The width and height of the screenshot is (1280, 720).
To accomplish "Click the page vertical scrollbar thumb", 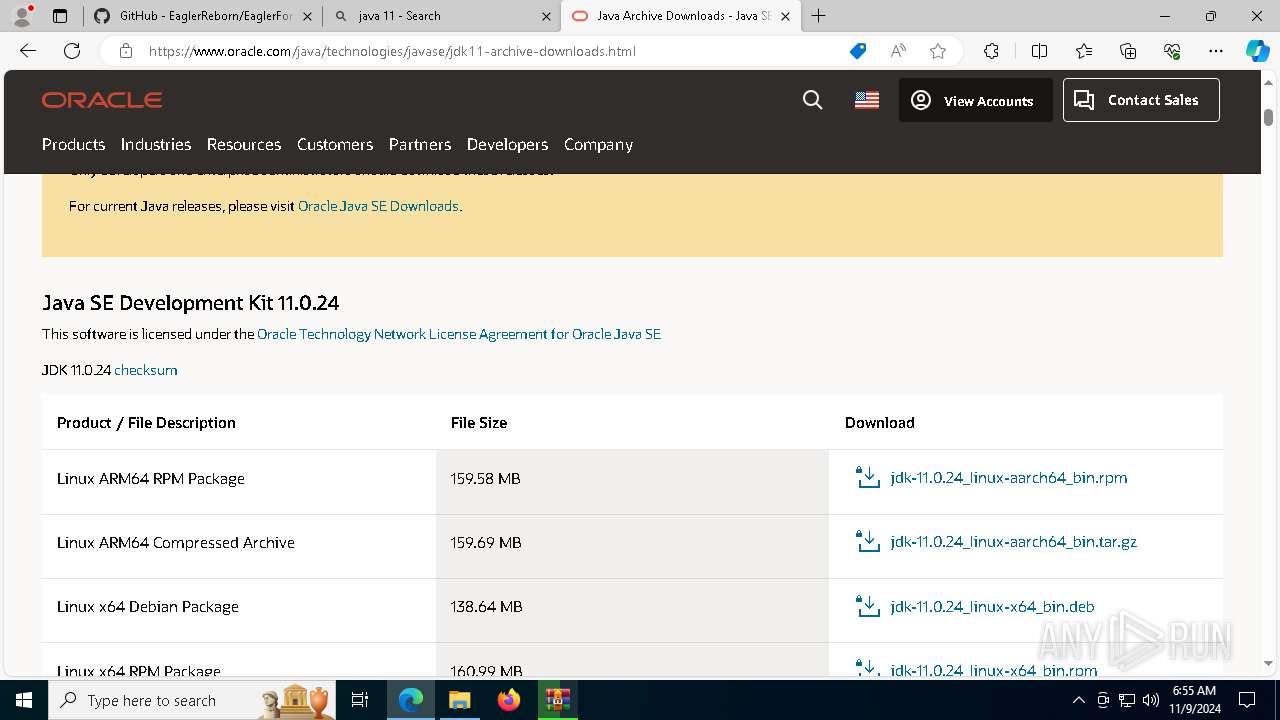I will (1268, 116).
